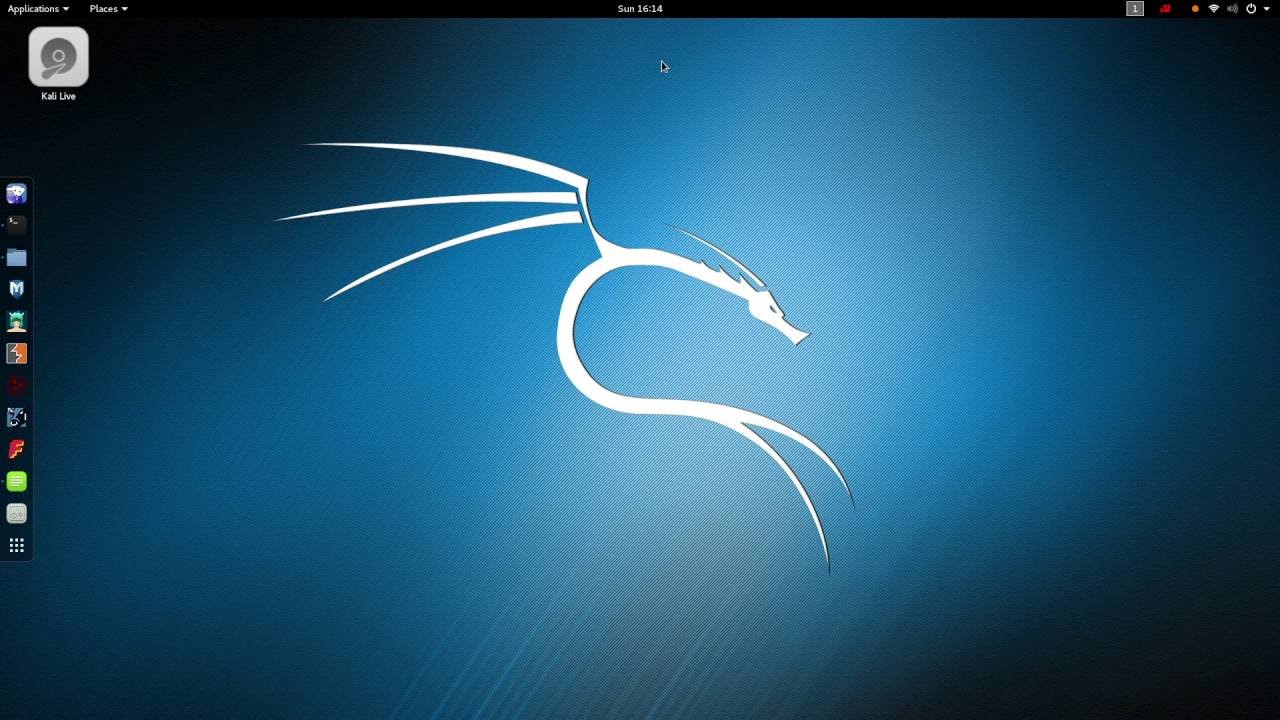Select the Kali Live desktop icon
The image size is (1280, 720).
[58, 64]
